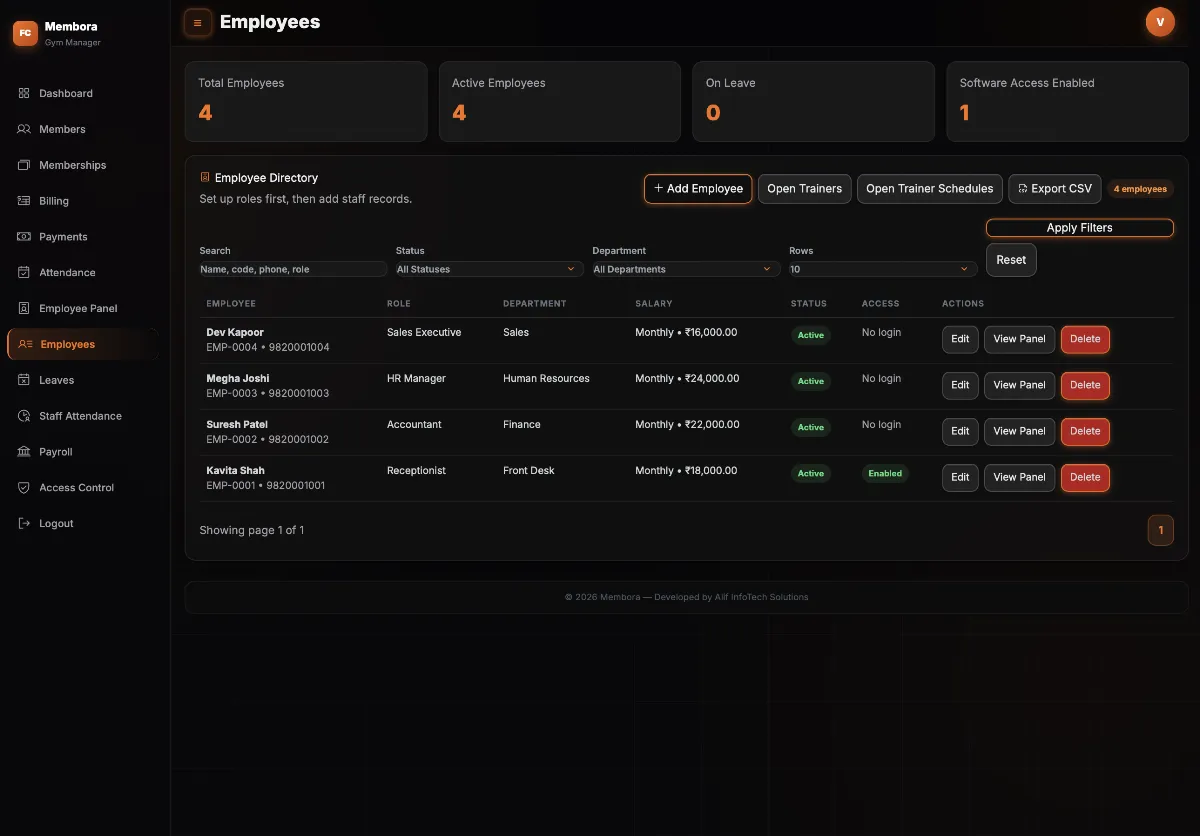Focus the Search name, code, phone field
The image size is (1200, 836).
[x=293, y=269]
